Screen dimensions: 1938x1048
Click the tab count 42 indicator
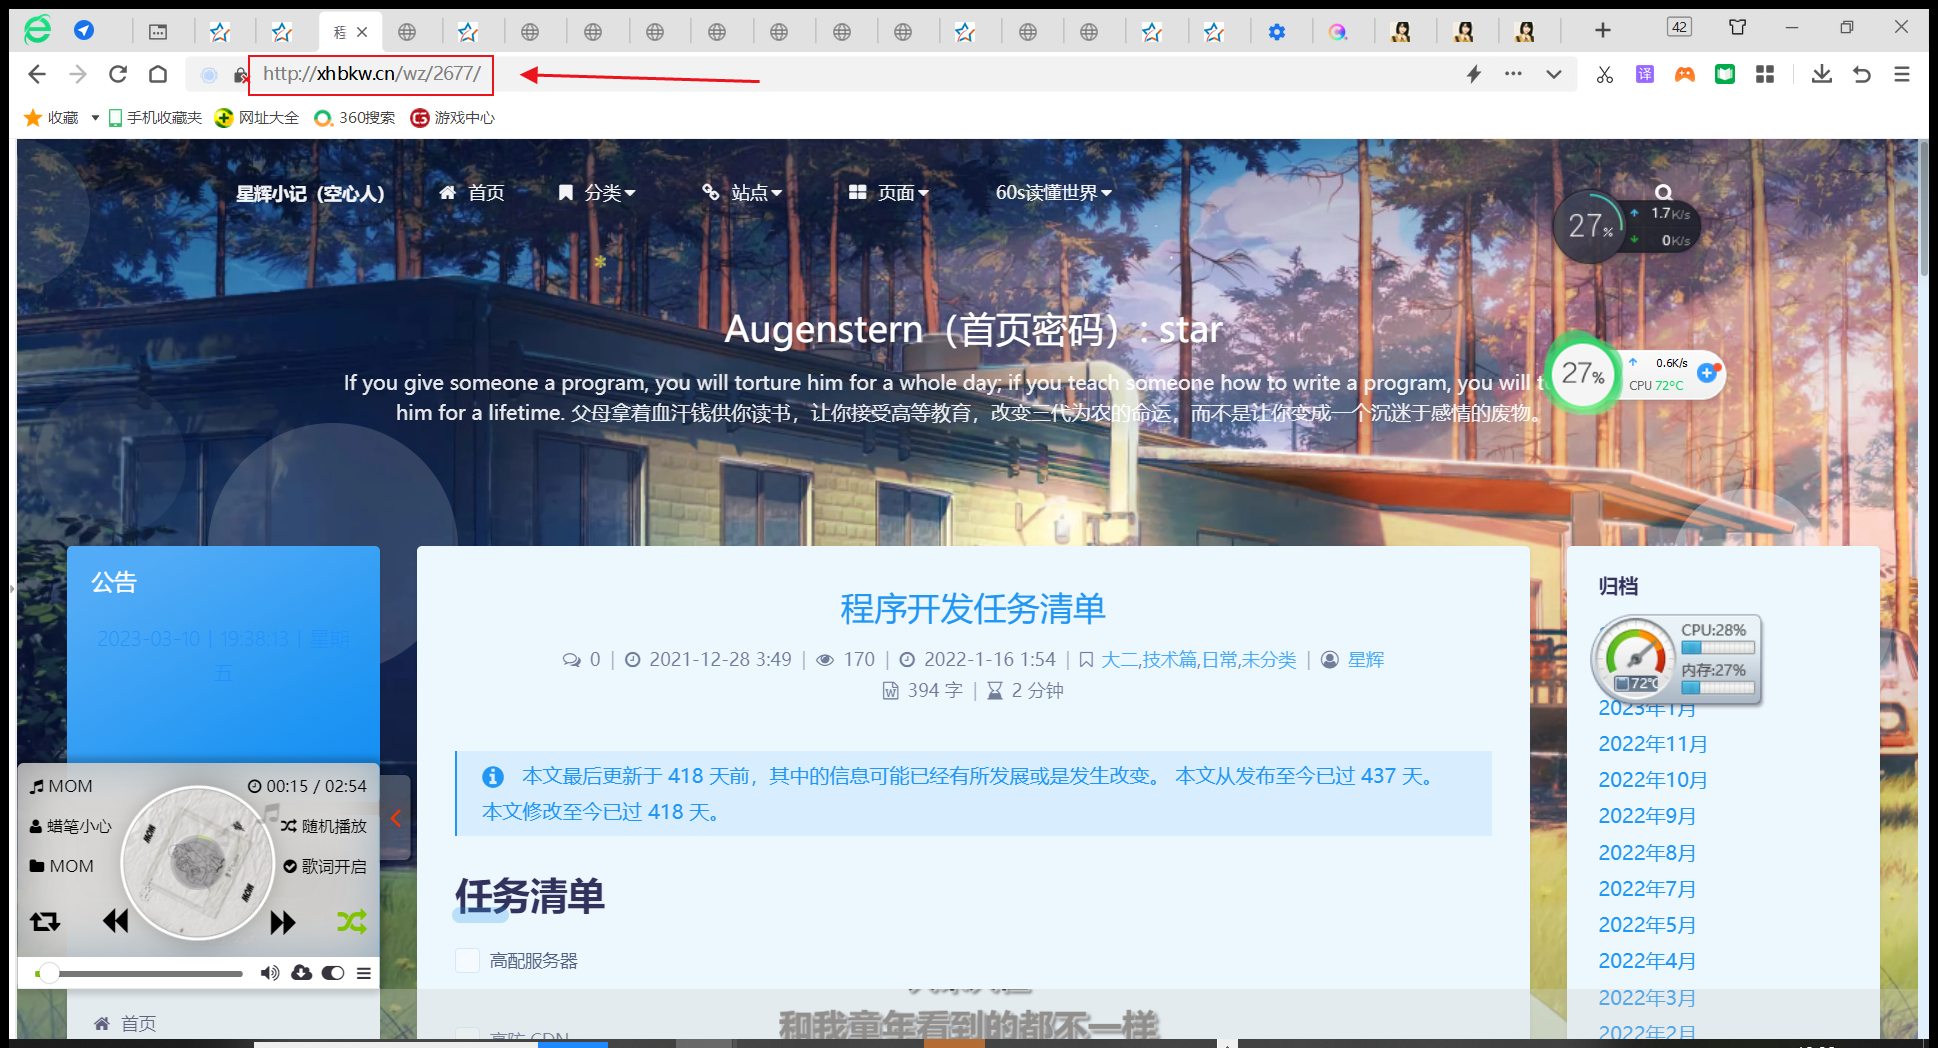pyautogui.click(x=1680, y=27)
